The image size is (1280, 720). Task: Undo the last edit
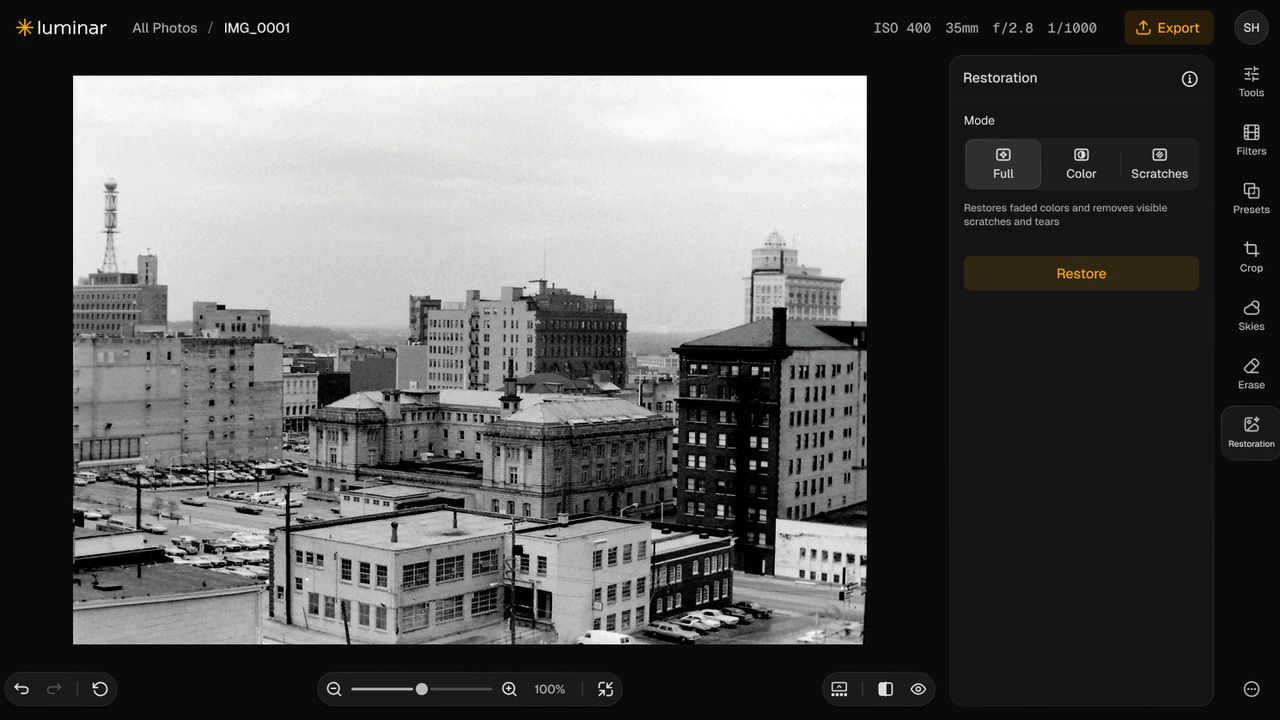click(x=22, y=689)
